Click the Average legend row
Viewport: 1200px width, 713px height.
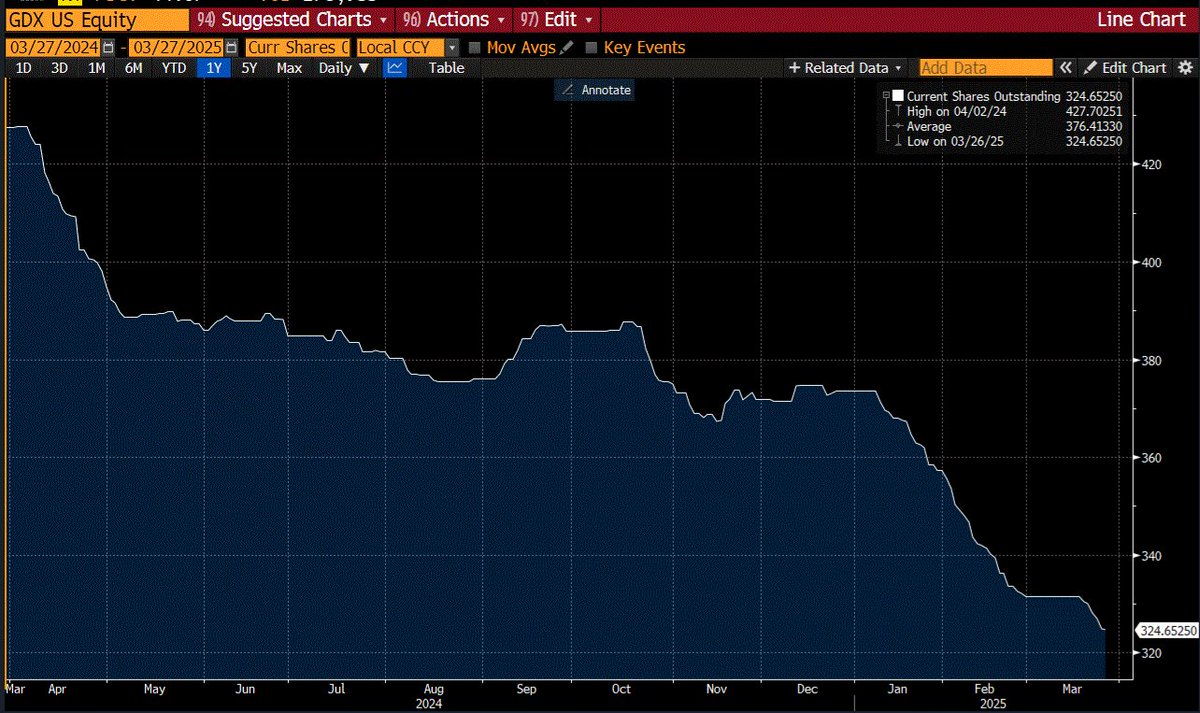click(1007, 126)
